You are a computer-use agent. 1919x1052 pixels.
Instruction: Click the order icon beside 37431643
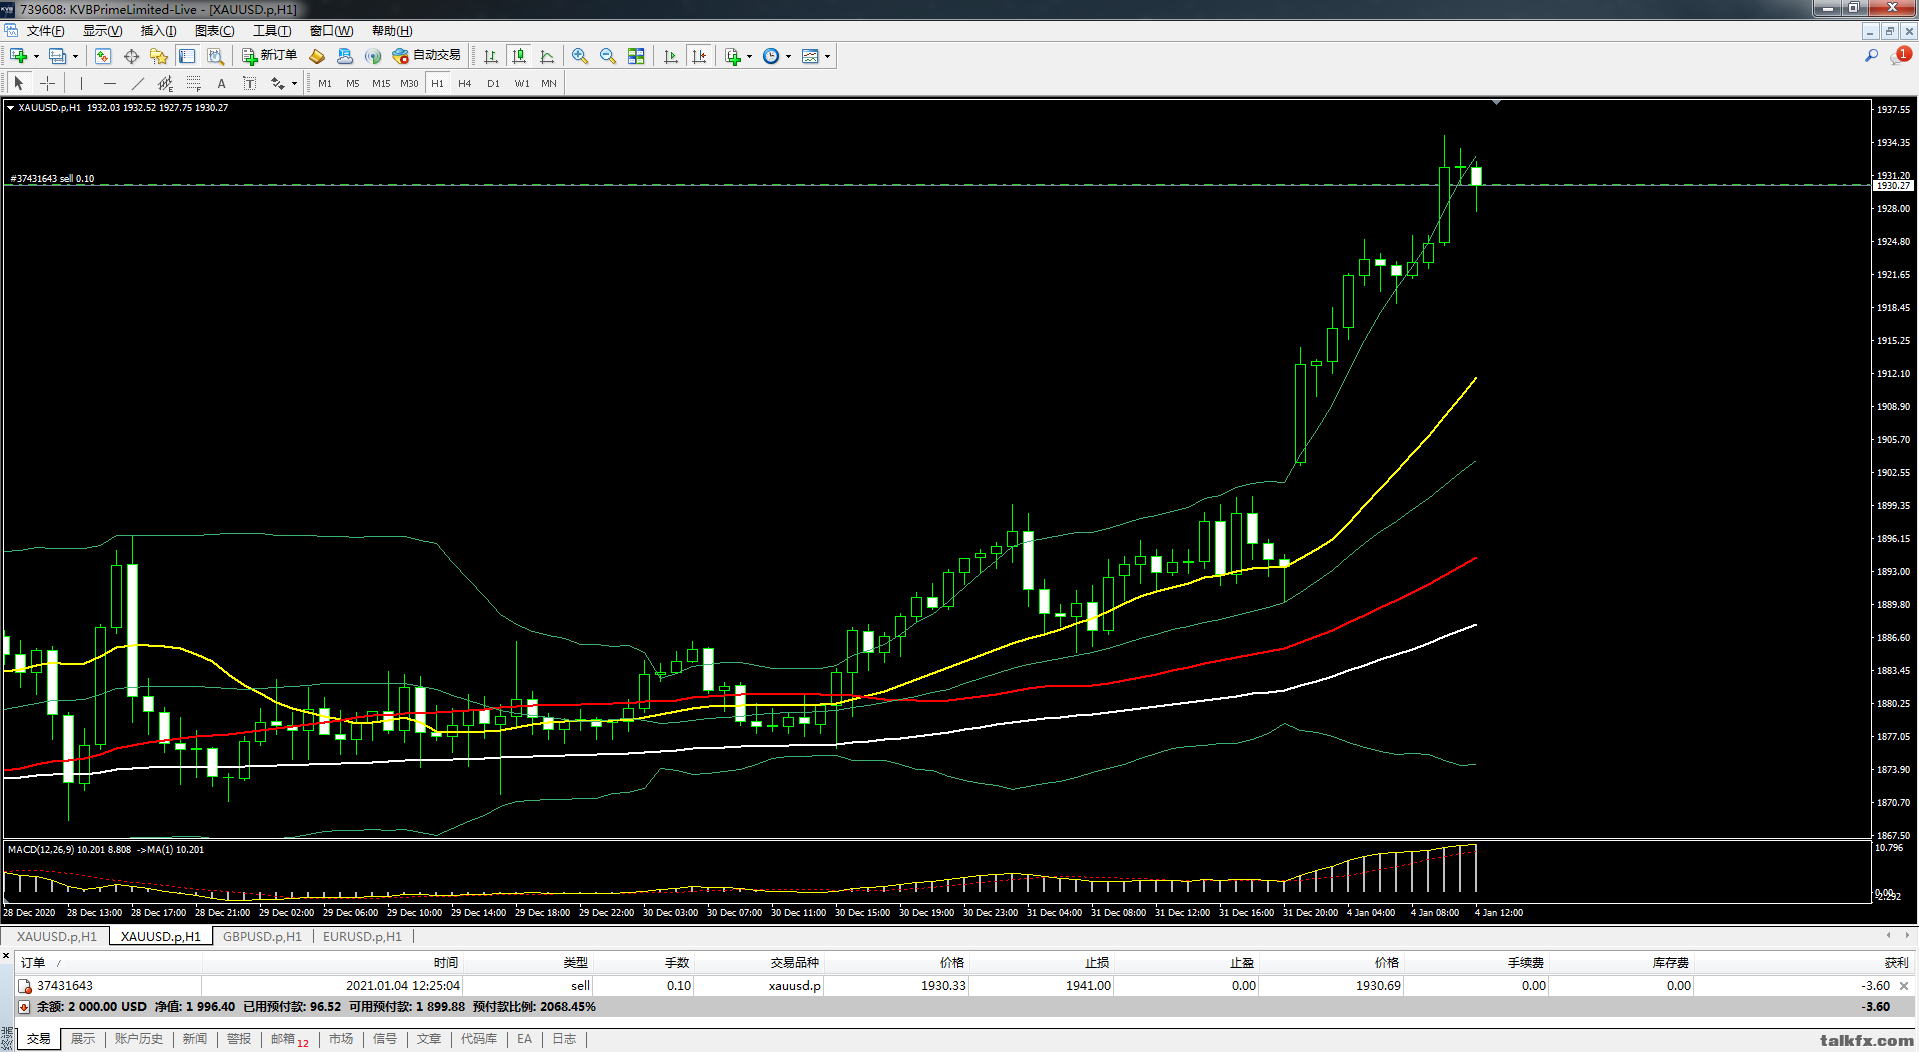pos(25,986)
